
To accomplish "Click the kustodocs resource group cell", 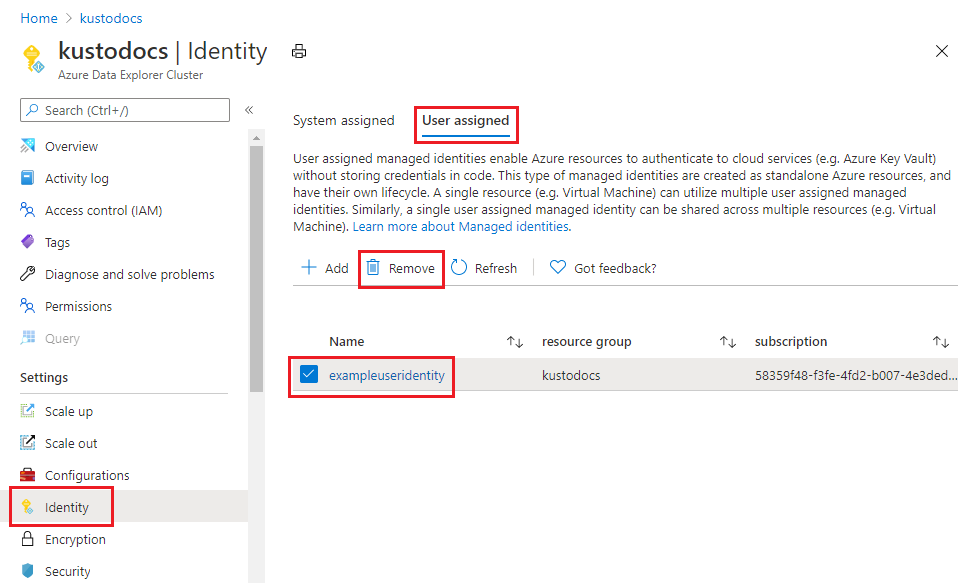I will [x=571, y=375].
